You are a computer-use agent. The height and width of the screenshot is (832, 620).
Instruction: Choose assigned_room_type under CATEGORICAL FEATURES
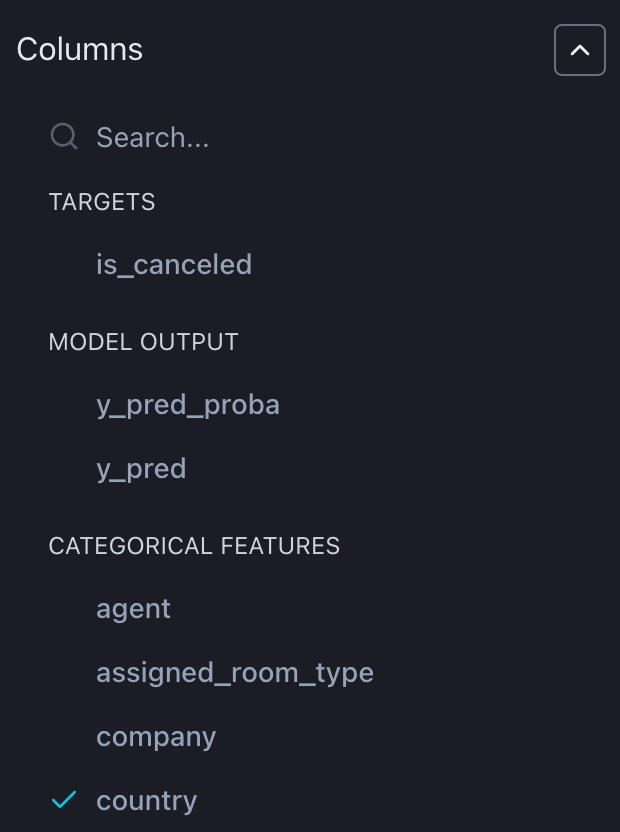pyautogui.click(x=235, y=673)
